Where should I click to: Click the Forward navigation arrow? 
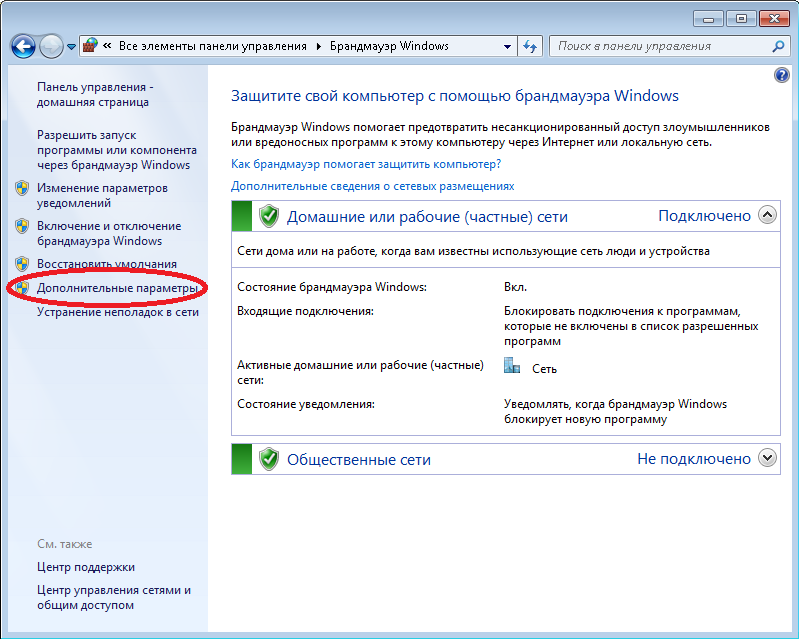pos(51,46)
